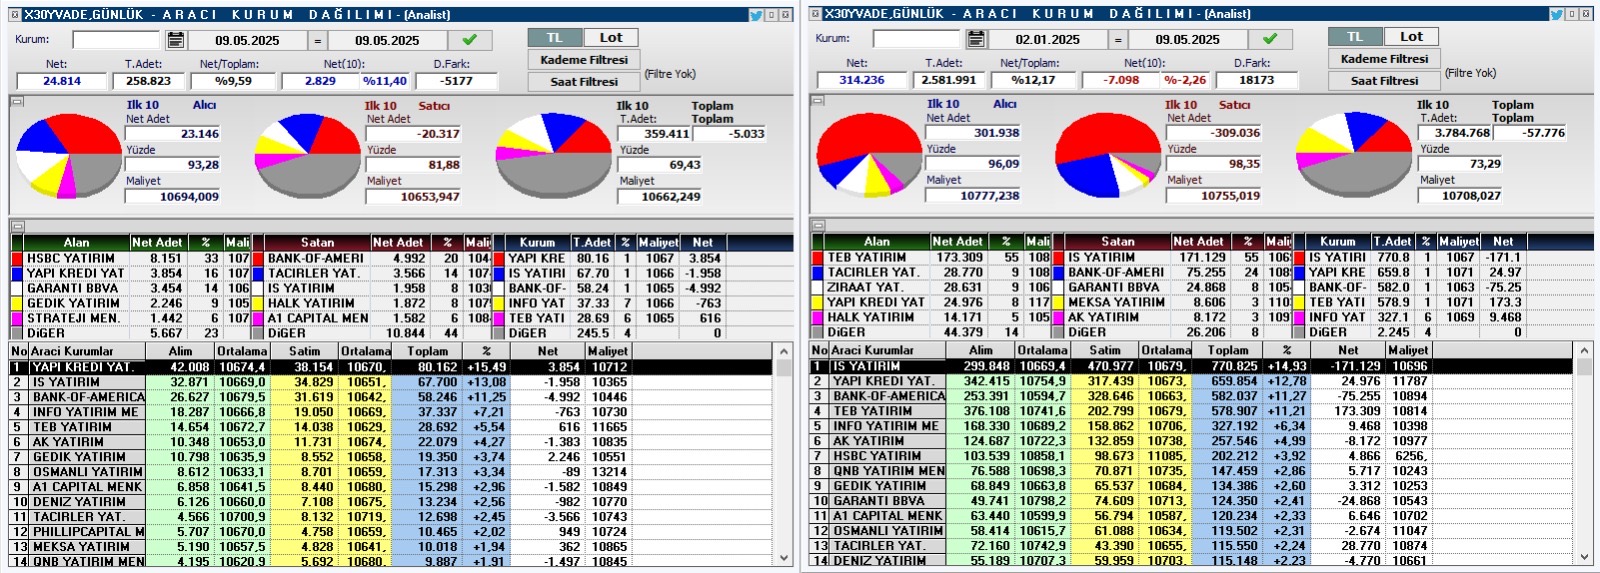Click the blue swatch beside TACIRLER YAT. in the 02.01.2025 window
Image resolution: width=1600 pixels, height=573 pixels.
pyautogui.click(x=817, y=272)
